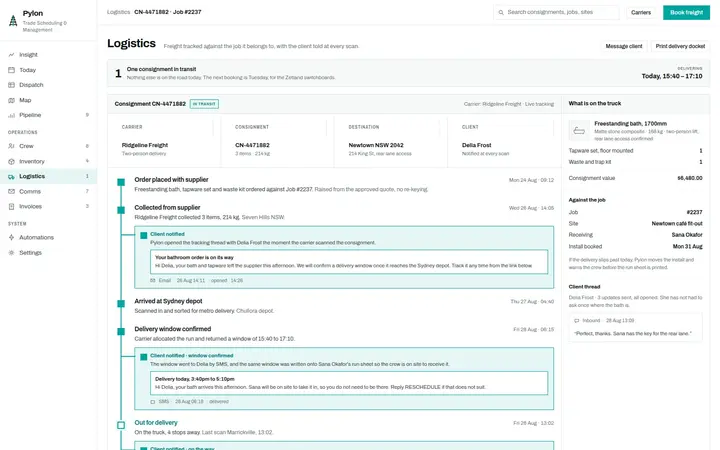
Task: Select the Collected from supplier marker
Action: [x=121, y=210]
